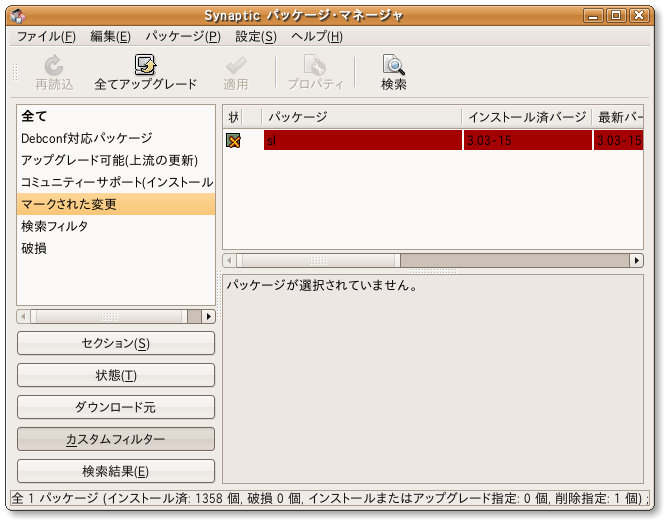The height and width of the screenshot is (520, 664).
Task: Close the Synaptic window
Action: 639,16
